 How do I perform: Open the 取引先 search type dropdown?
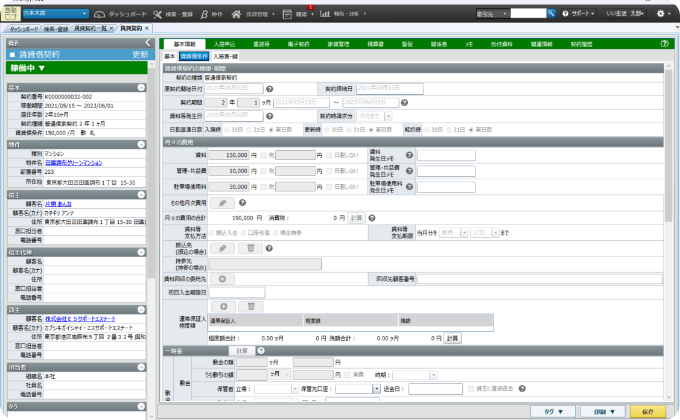click(x=492, y=14)
